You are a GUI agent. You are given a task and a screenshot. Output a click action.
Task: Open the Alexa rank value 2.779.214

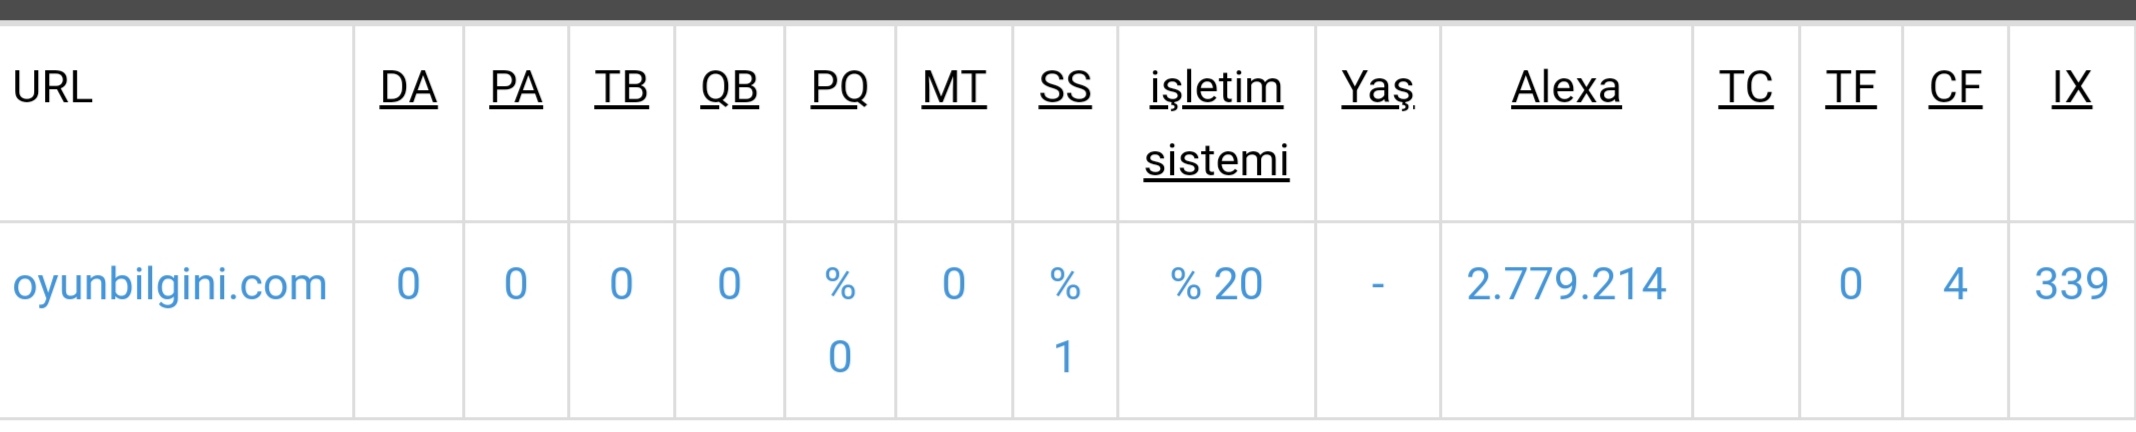(1566, 284)
